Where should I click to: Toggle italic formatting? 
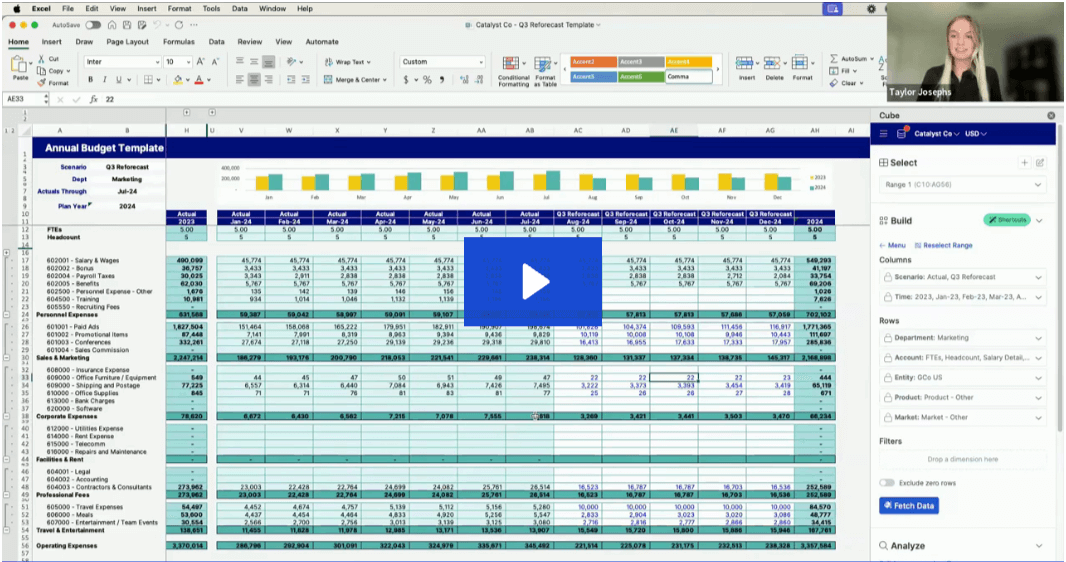point(104,80)
